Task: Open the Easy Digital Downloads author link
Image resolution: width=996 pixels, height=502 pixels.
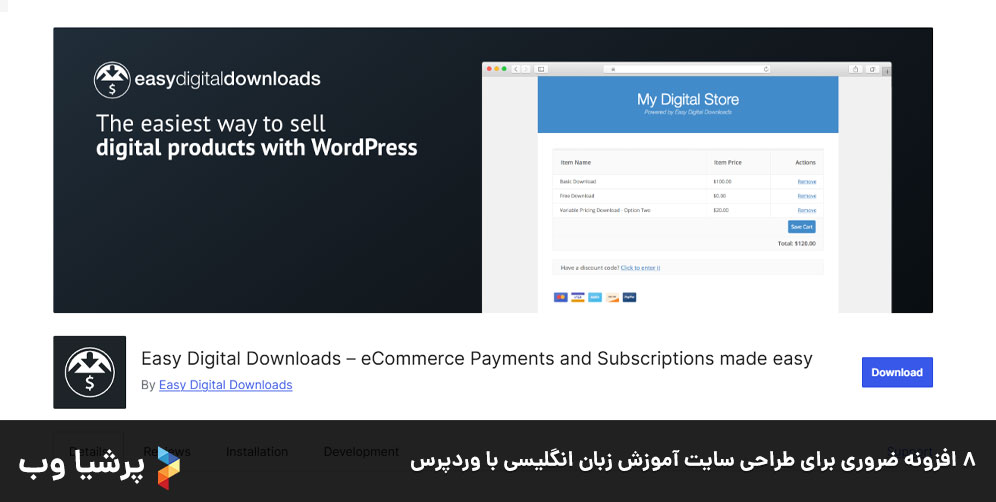Action: 225,385
